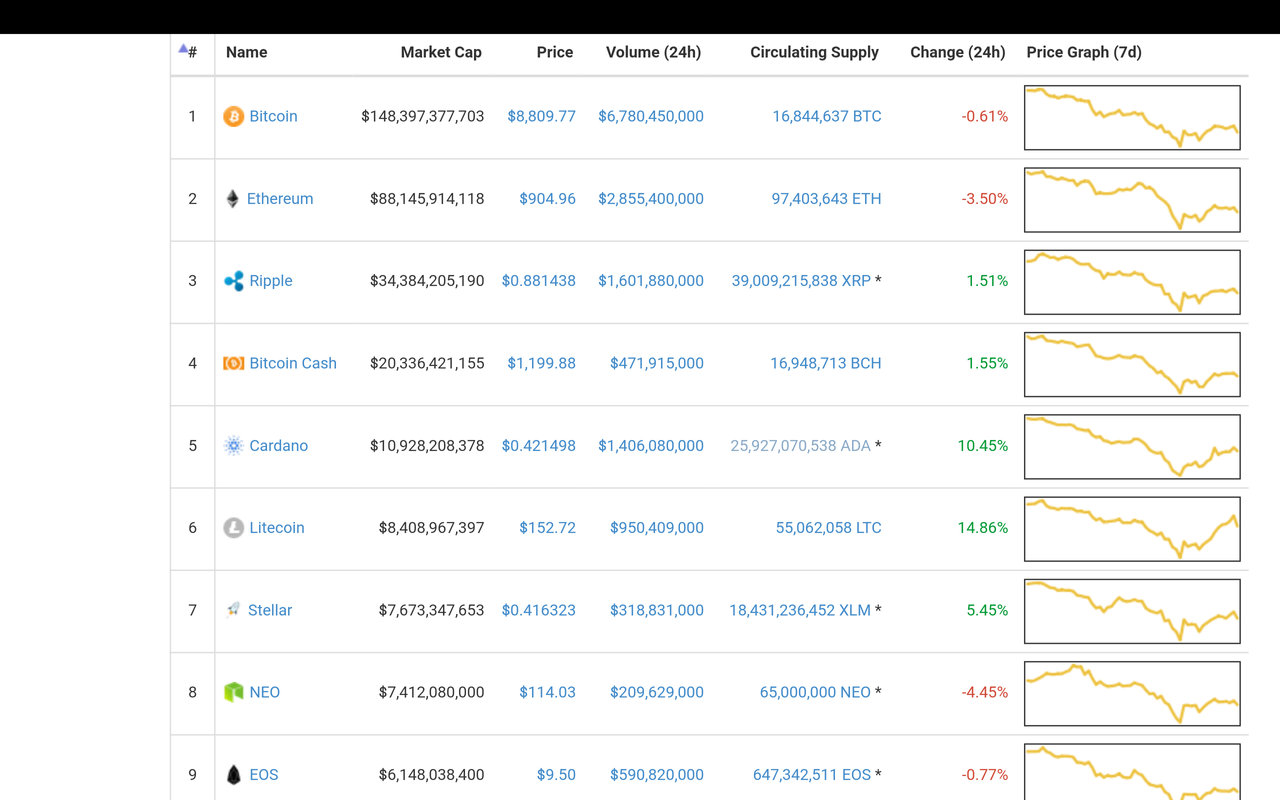Click Bitcoin price $8,809.77

(x=541, y=116)
